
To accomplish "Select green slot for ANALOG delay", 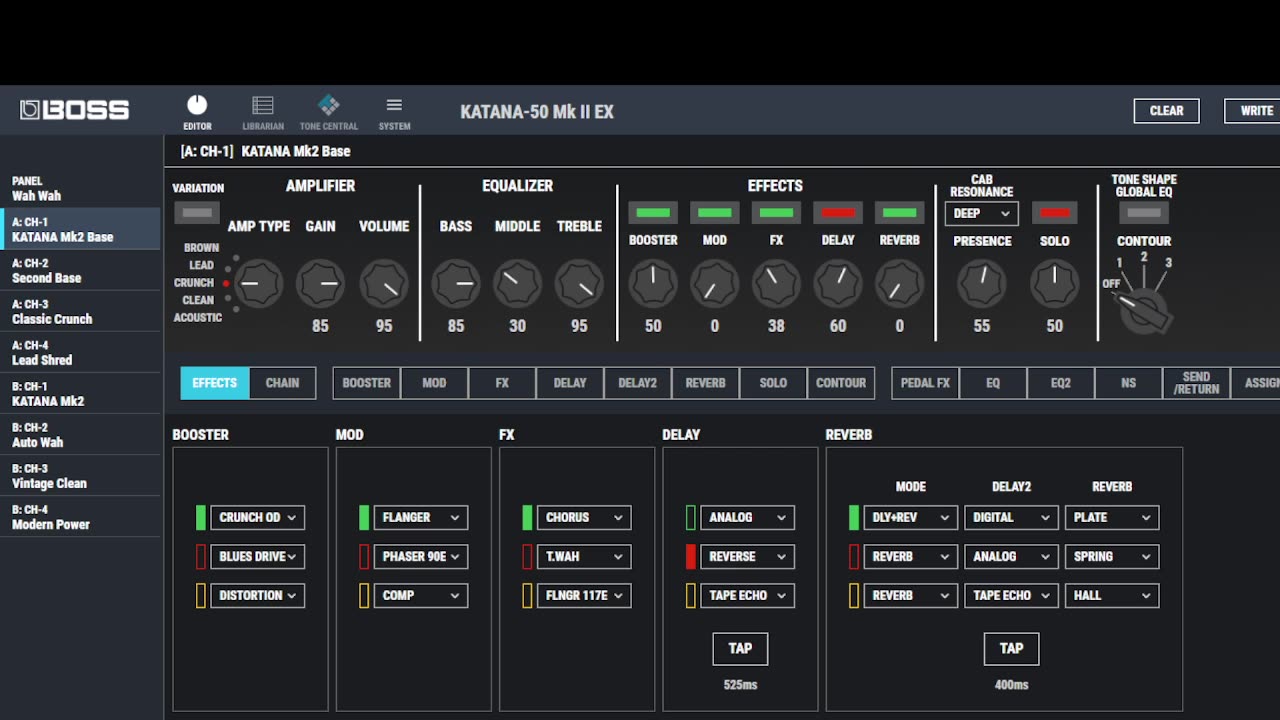I will pos(690,517).
